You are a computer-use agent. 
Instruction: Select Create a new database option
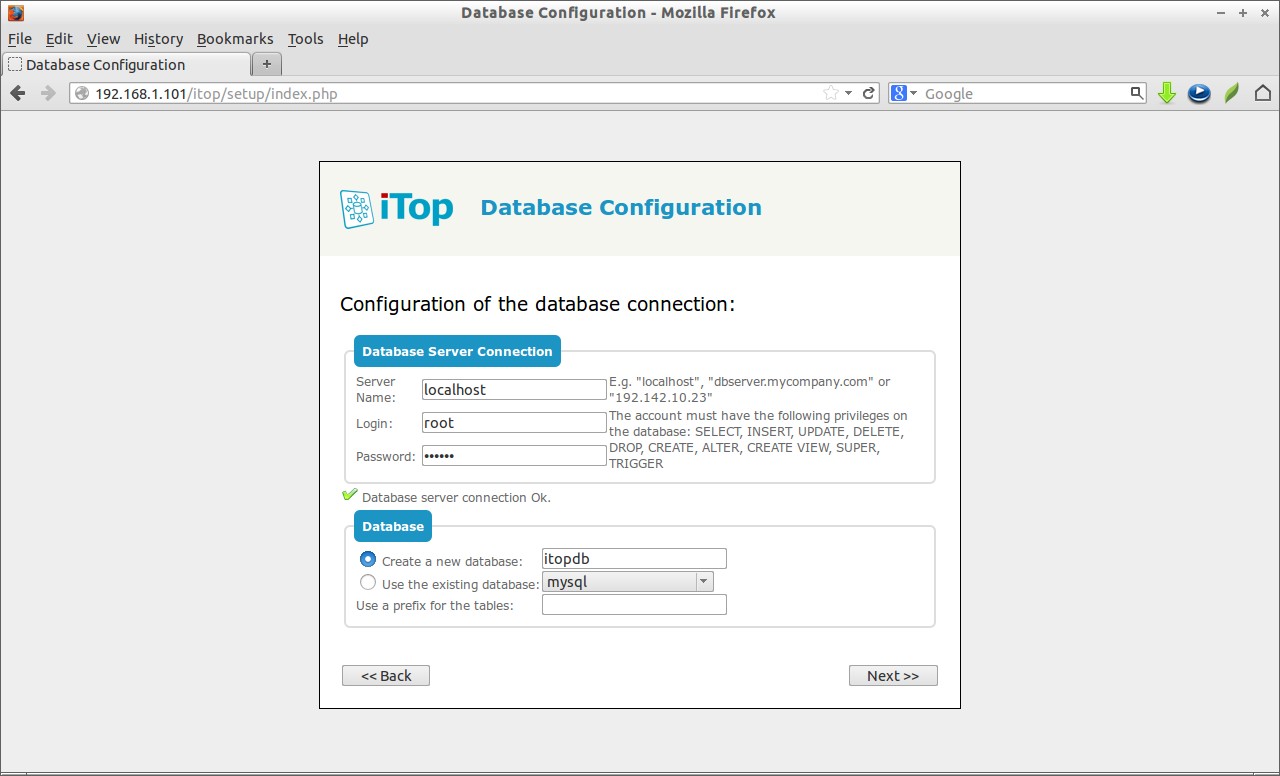[368, 559]
